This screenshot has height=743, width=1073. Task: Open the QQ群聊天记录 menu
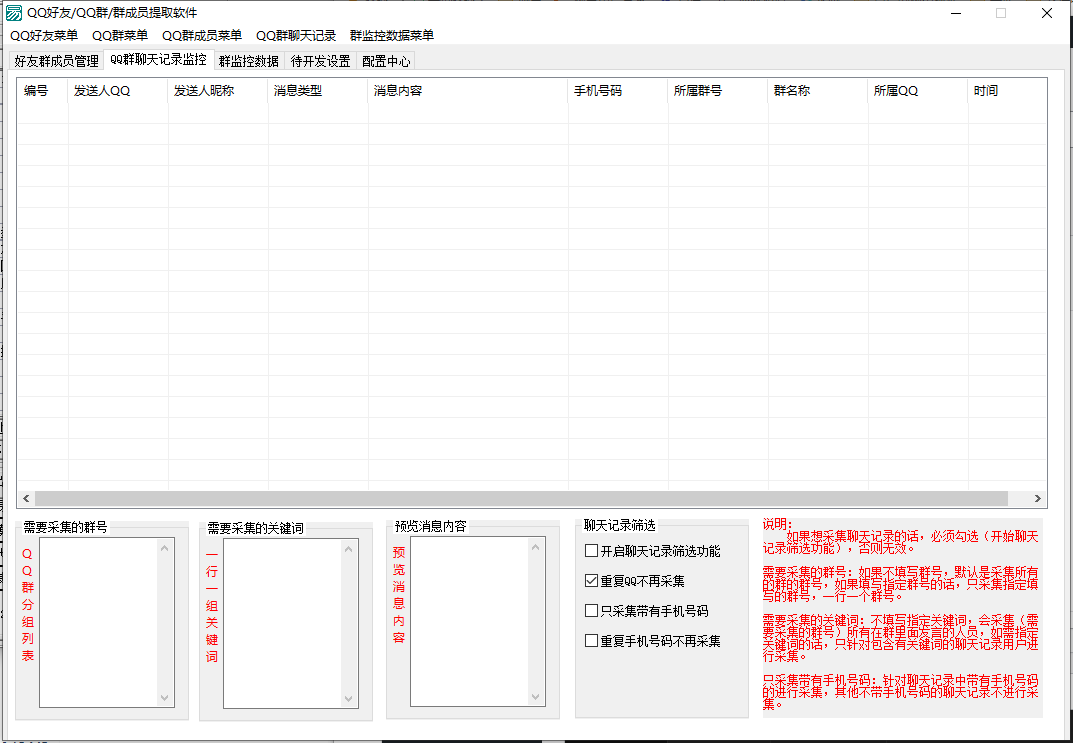(x=296, y=36)
